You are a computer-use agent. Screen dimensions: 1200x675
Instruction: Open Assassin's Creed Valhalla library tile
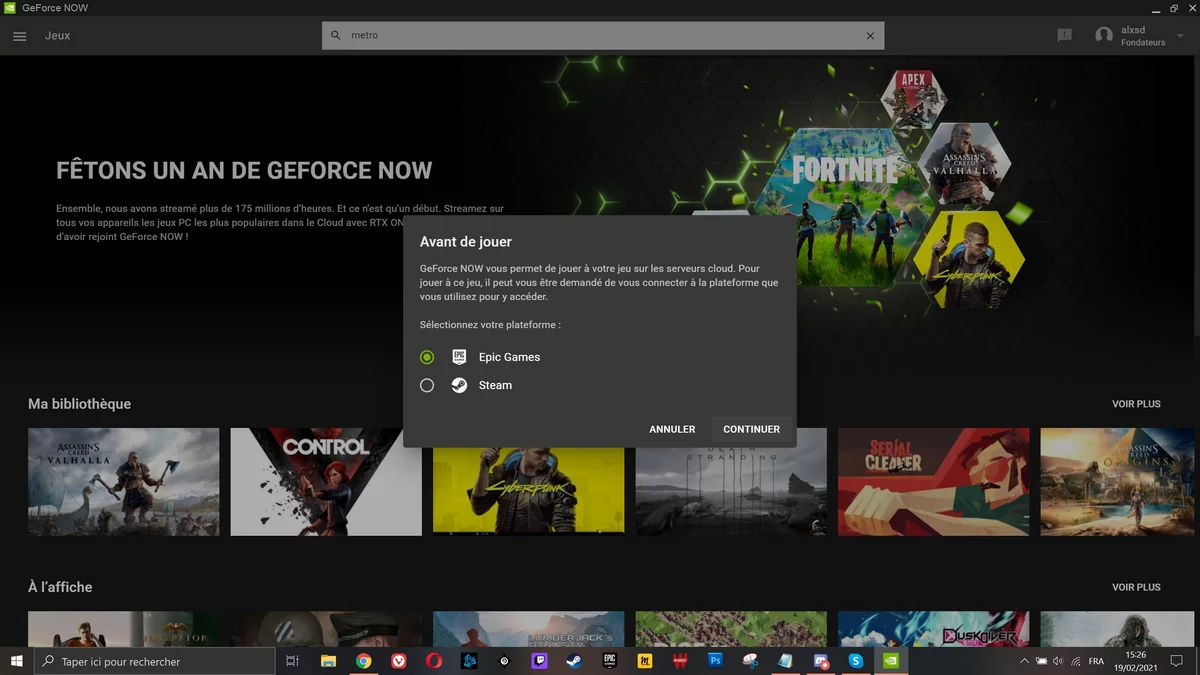[x=123, y=482]
